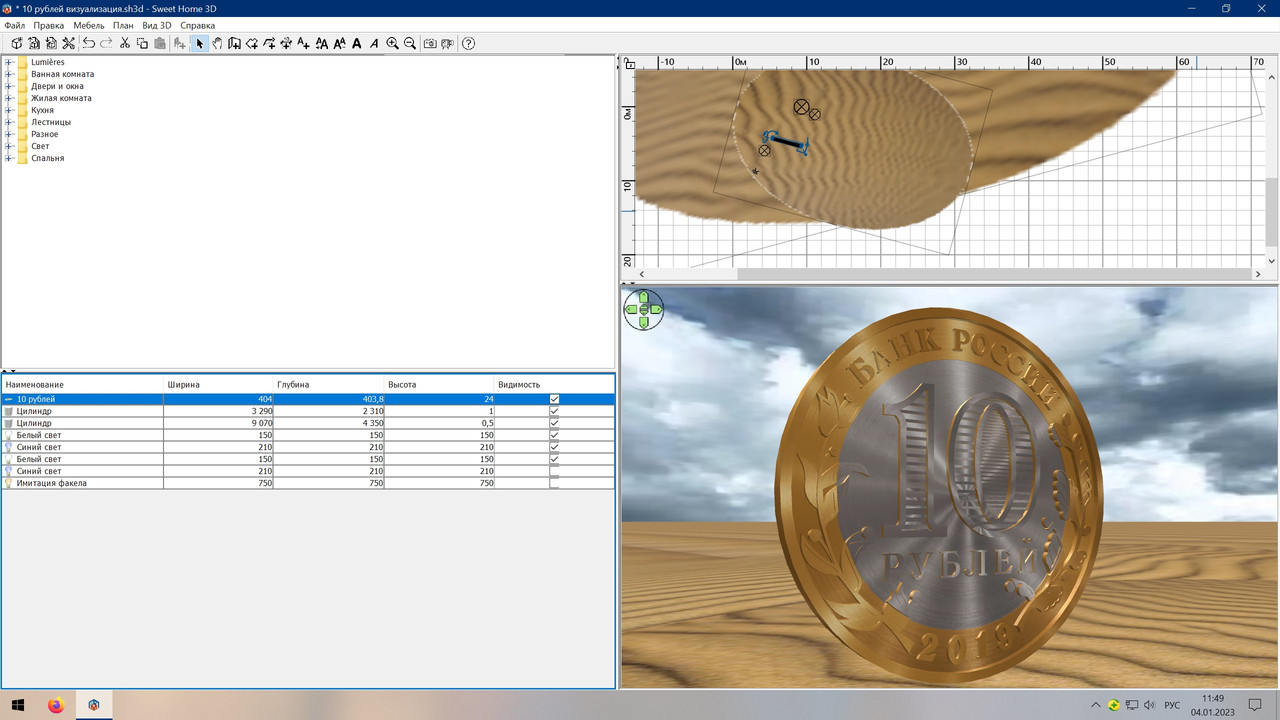Screen dimensions: 1280x720
Task: Expand the Lumières catalog folder
Action: coord(9,62)
